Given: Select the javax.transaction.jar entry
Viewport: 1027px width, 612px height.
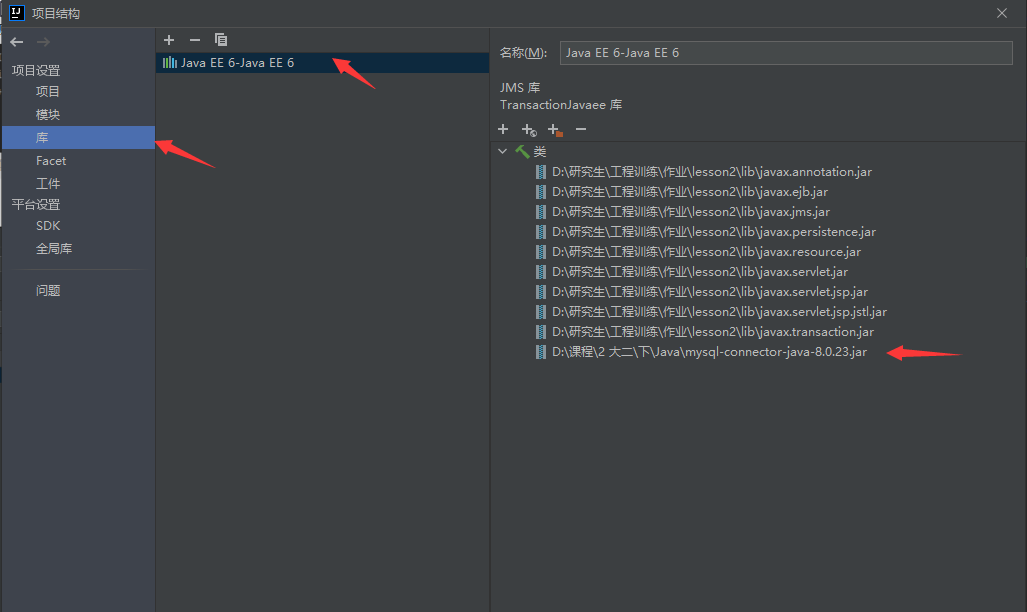Looking at the screenshot, I should point(713,332).
